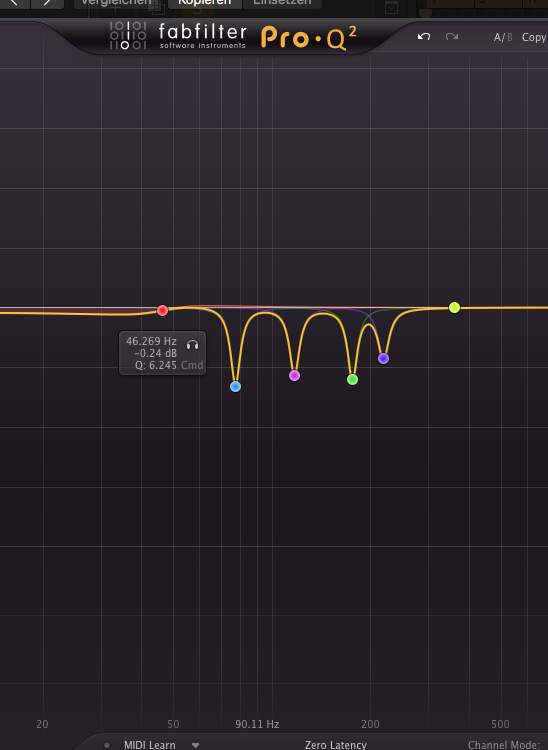
Task: Select the blue EQ band node
Action: (x=235, y=386)
